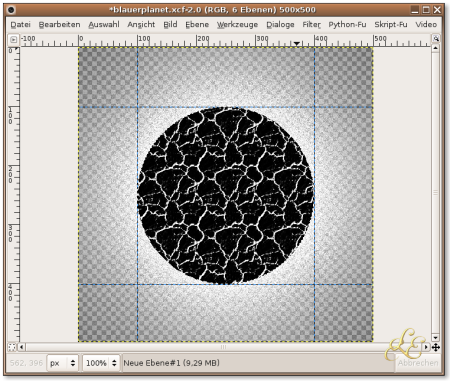Maximize the blauerplanet.xcf window
Screen dimensions: 450x381
(x=426, y=10)
